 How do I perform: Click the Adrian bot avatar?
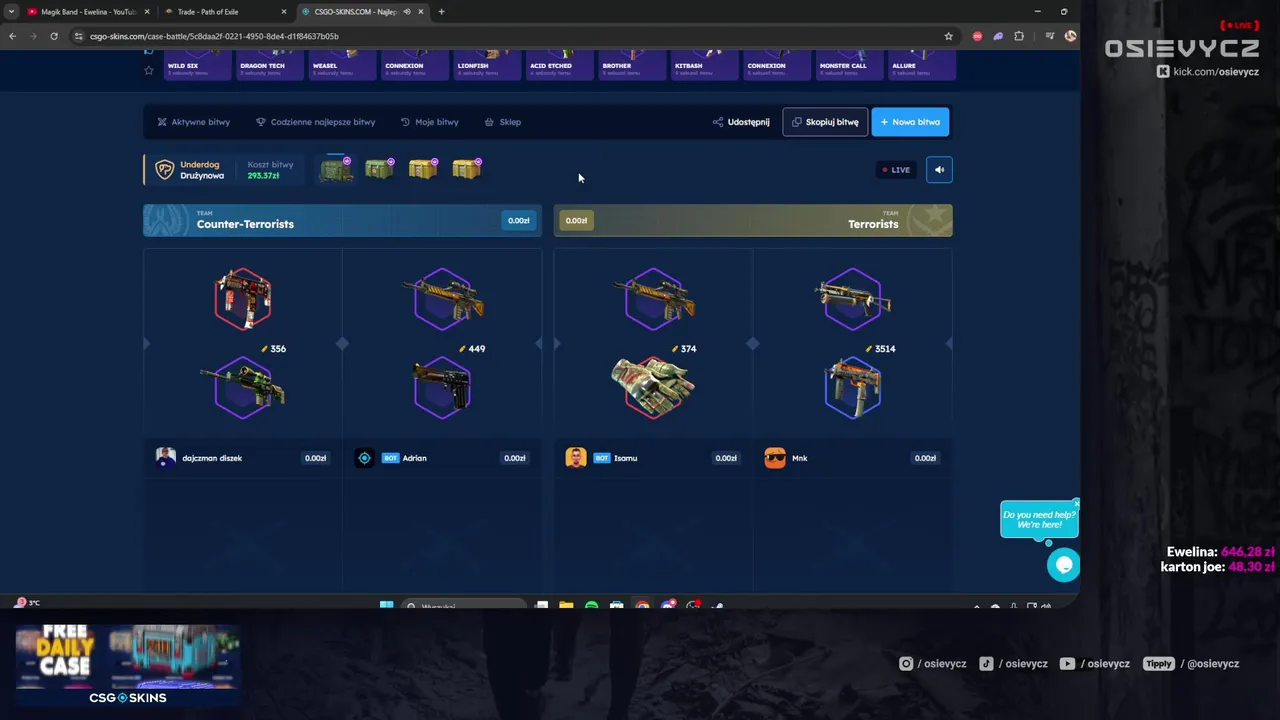[365, 458]
